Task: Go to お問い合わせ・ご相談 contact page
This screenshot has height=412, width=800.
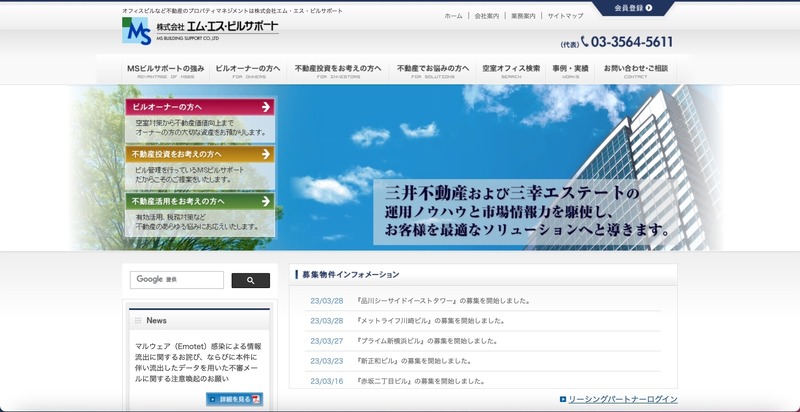Action: [x=635, y=70]
